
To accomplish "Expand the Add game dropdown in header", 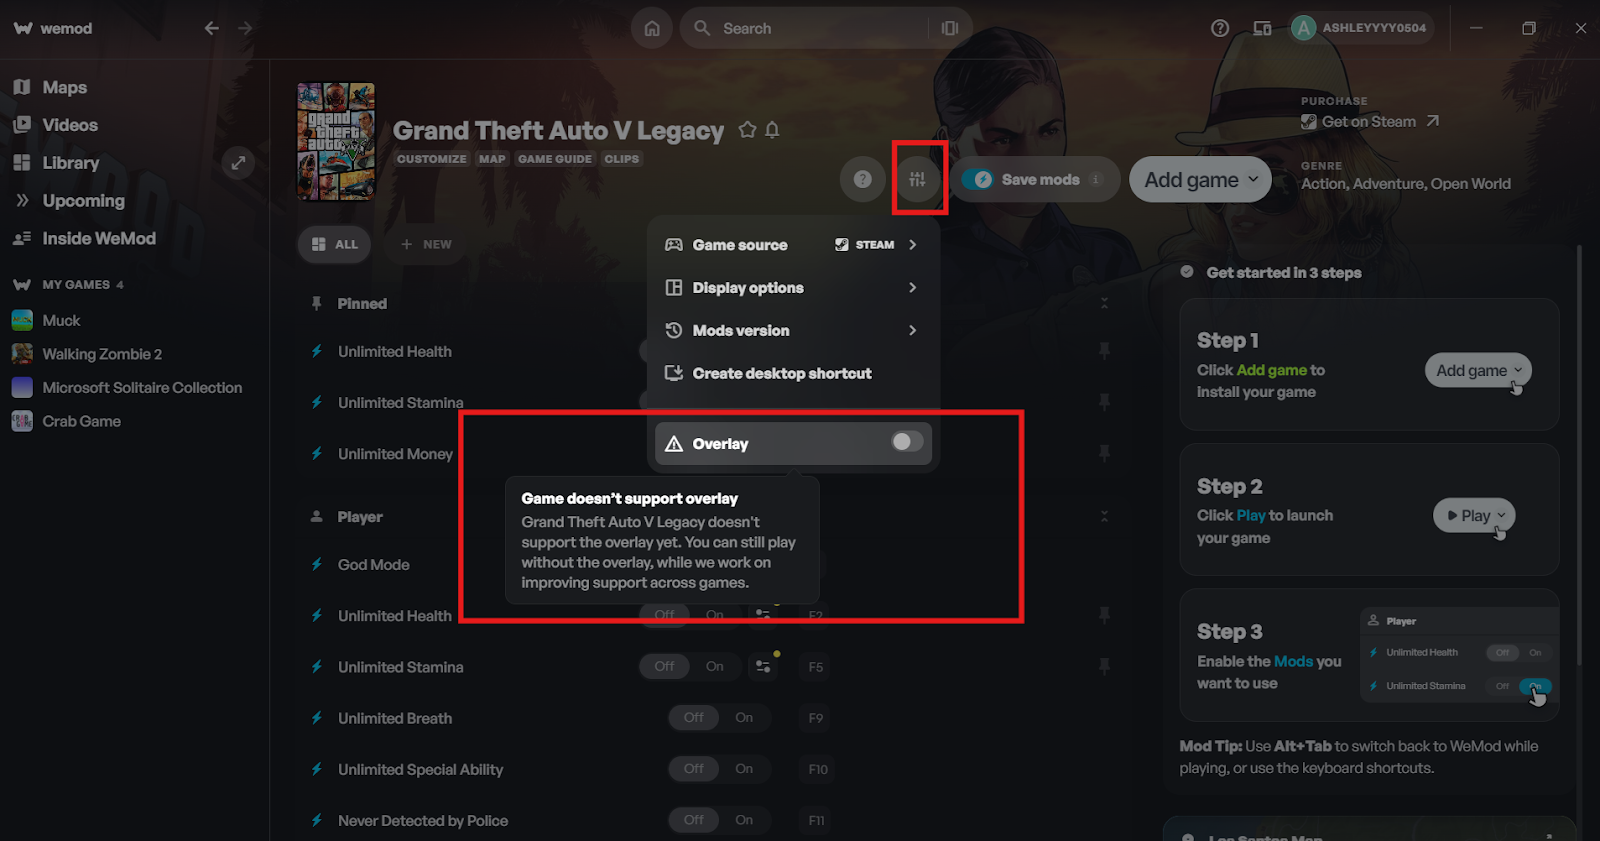I will (x=1201, y=180).
